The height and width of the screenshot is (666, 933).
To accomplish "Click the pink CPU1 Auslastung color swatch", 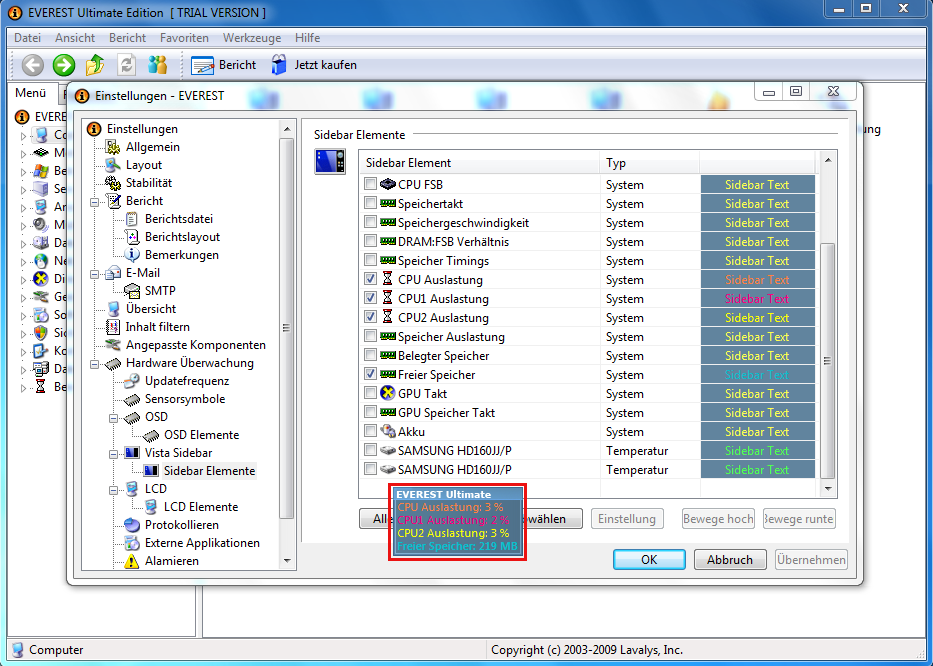I will click(757, 299).
